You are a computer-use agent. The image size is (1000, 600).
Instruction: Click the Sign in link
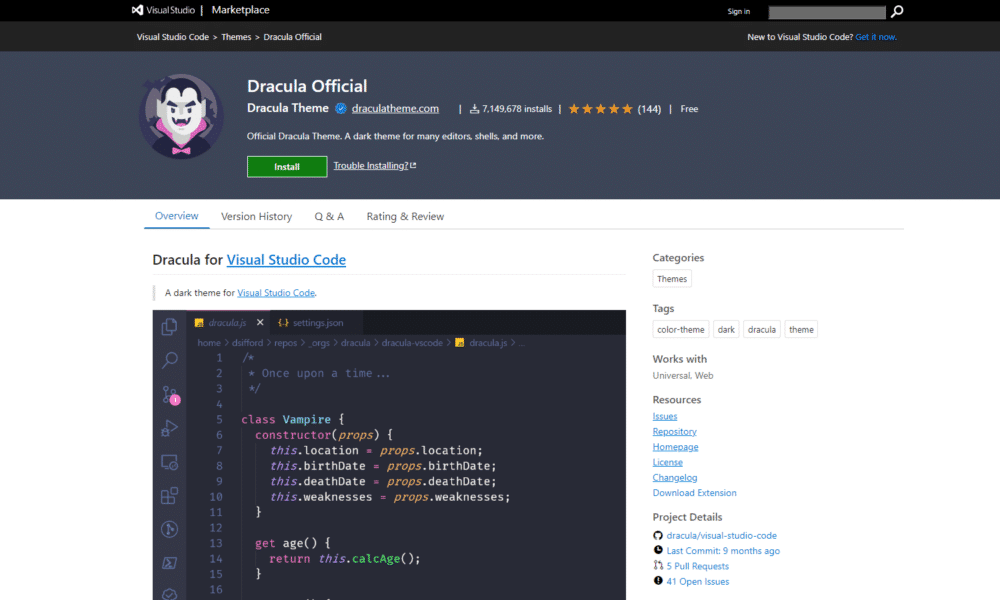[739, 11]
